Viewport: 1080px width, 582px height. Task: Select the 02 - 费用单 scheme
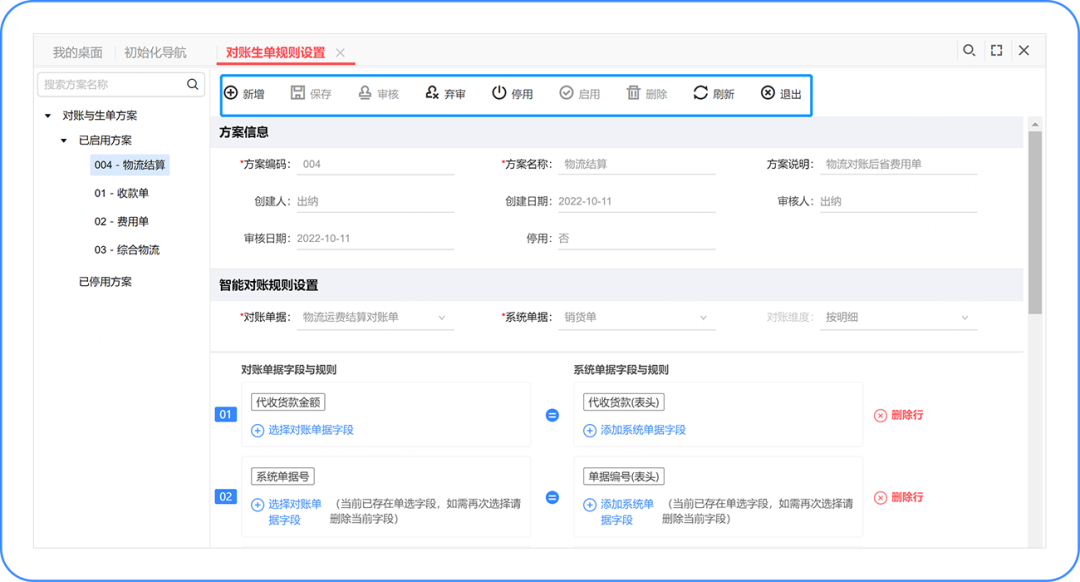coord(121,221)
